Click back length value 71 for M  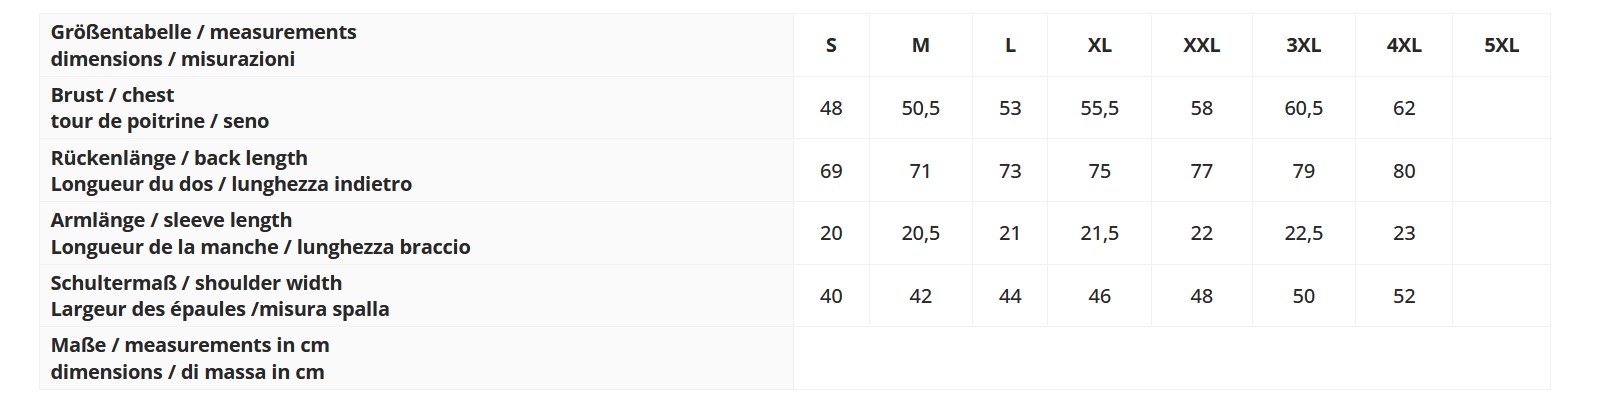click(x=920, y=171)
